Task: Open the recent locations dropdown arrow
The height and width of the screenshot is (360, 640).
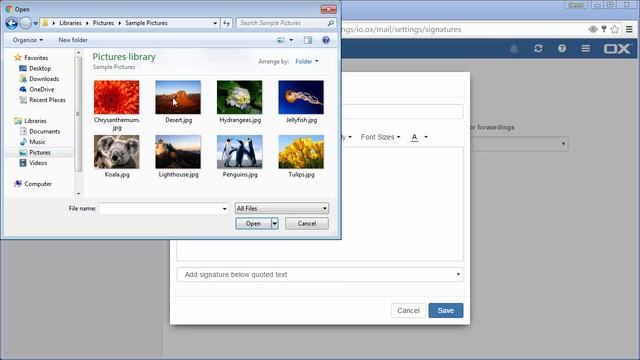Action: pyautogui.click(x=36, y=23)
